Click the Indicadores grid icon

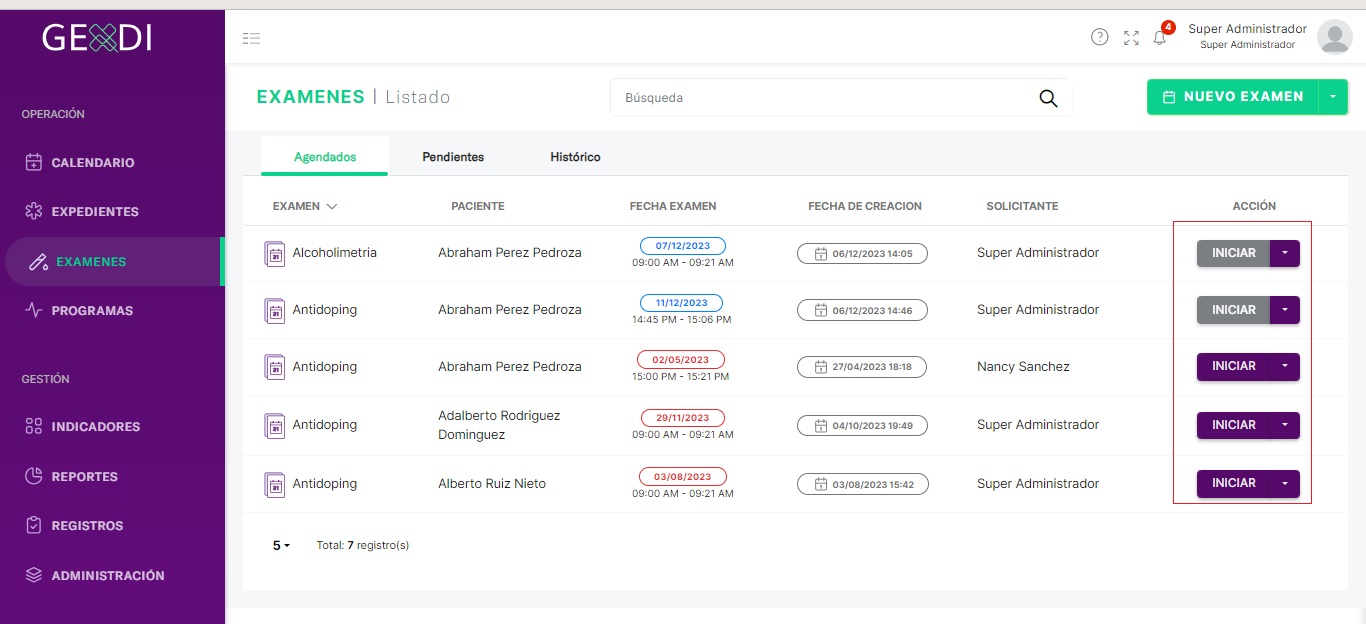click(x=34, y=426)
